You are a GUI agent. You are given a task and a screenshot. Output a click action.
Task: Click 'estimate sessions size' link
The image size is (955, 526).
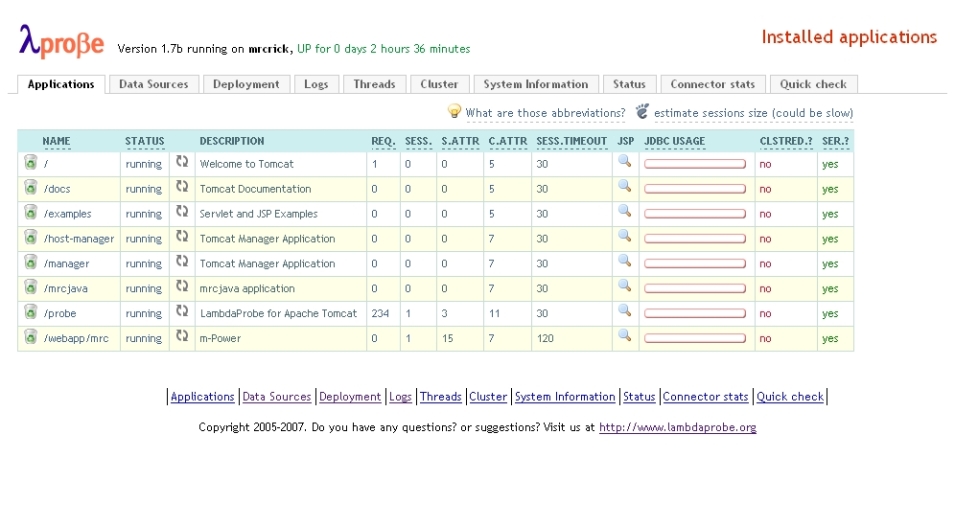[x=753, y=113]
